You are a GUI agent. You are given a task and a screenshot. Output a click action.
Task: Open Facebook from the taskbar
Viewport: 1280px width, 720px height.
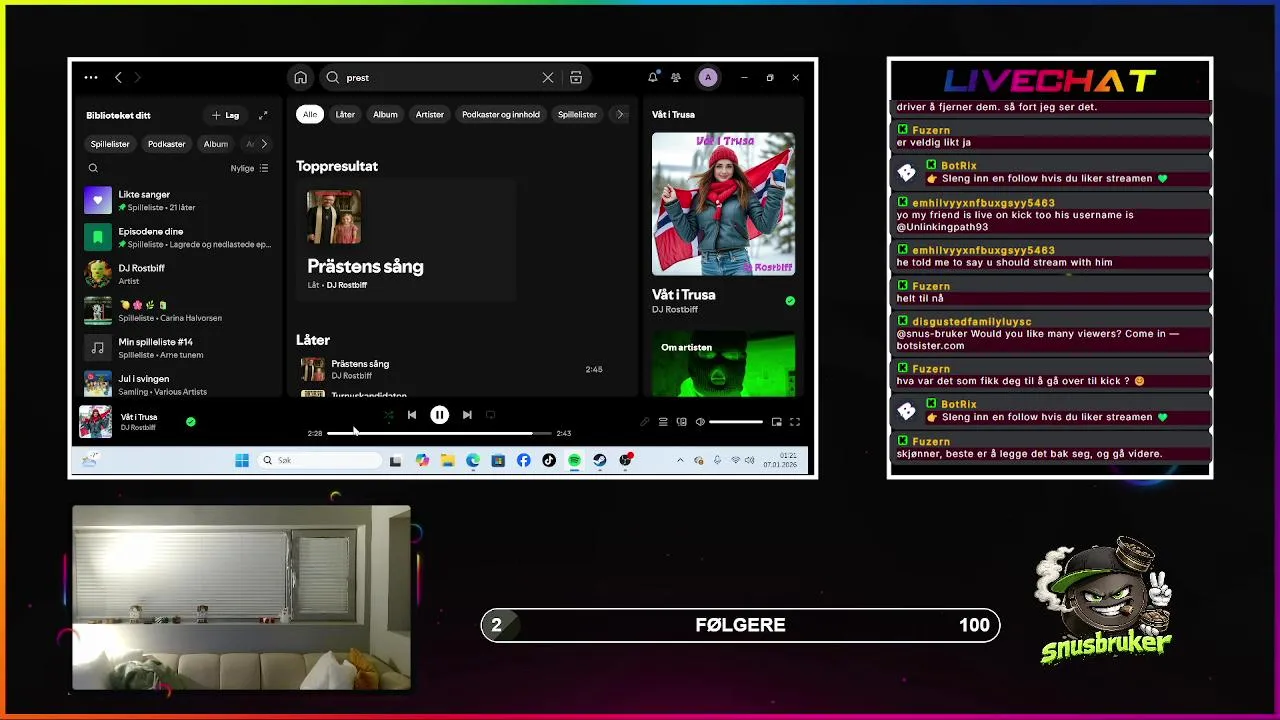tap(524, 460)
